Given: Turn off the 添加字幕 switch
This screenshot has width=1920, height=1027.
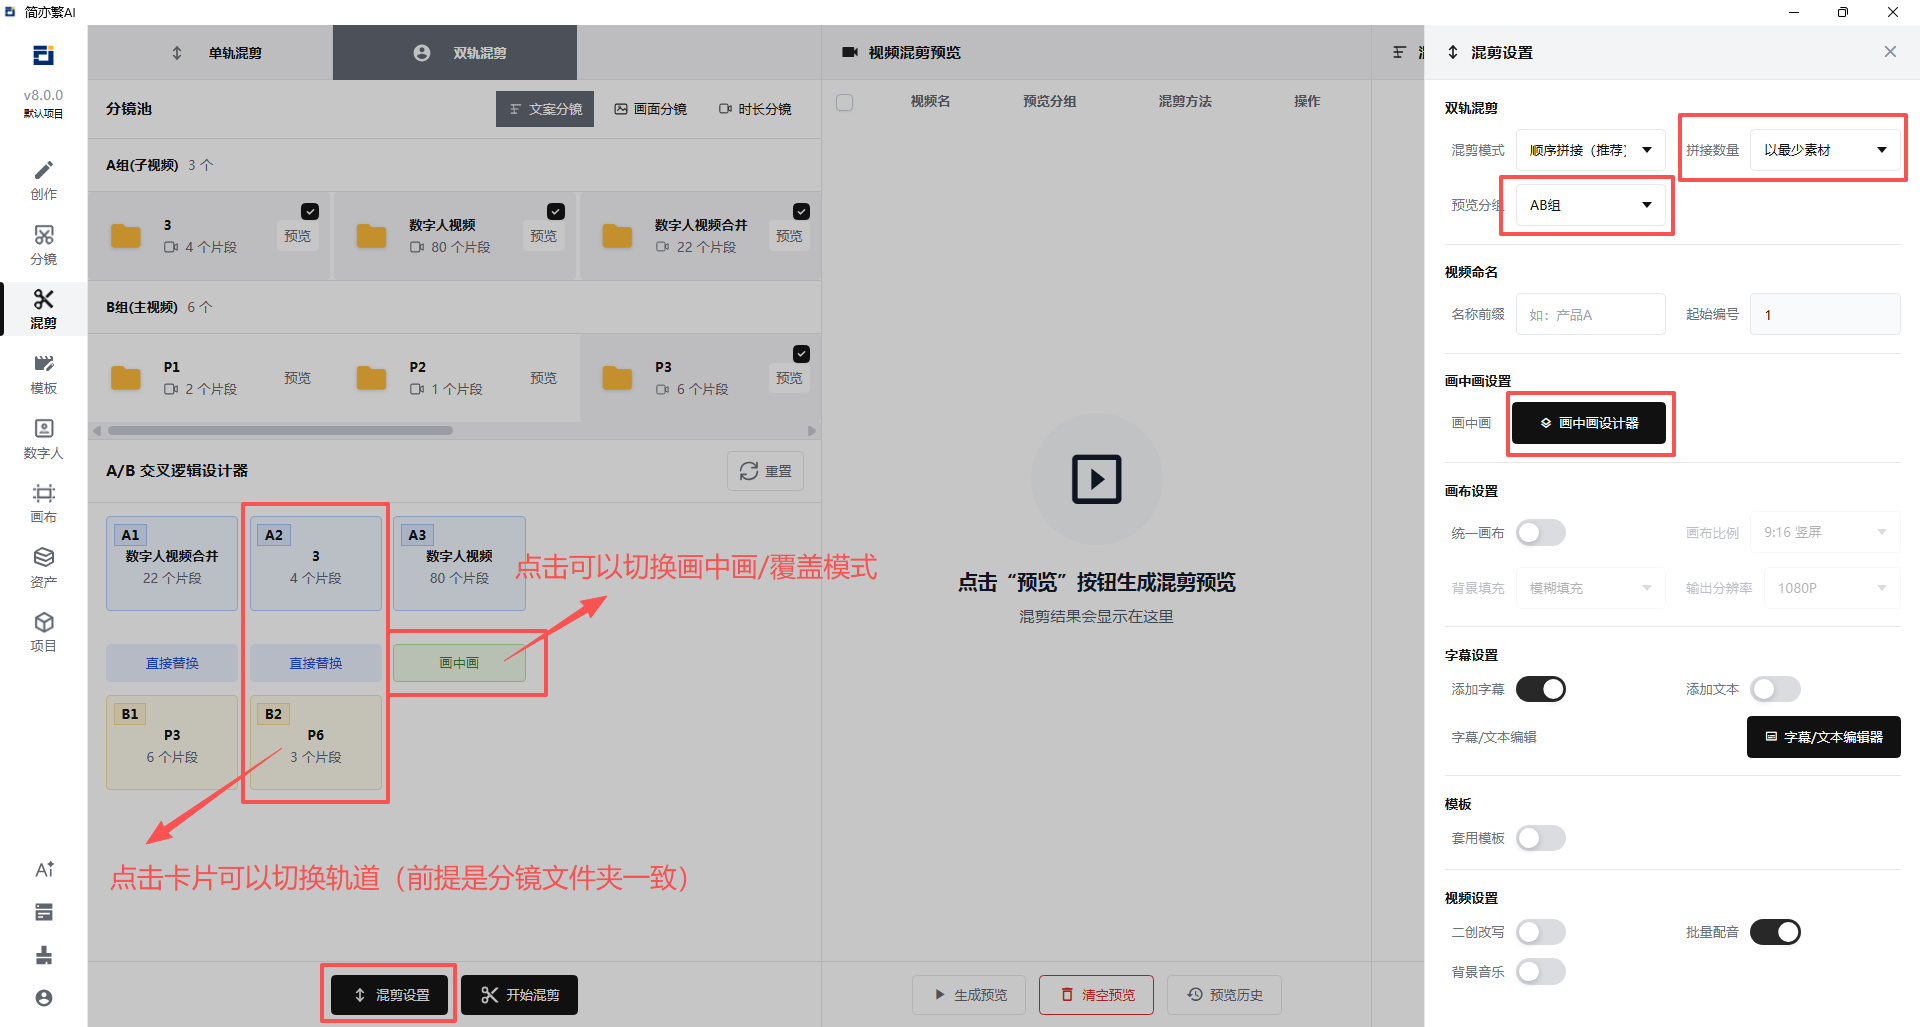Looking at the screenshot, I should [1541, 689].
